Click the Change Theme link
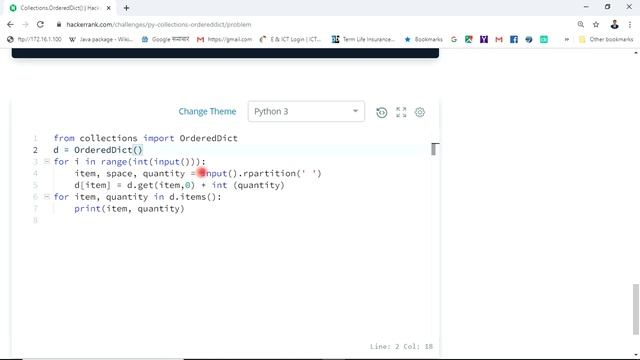This screenshot has width=640, height=360. pyautogui.click(x=207, y=111)
